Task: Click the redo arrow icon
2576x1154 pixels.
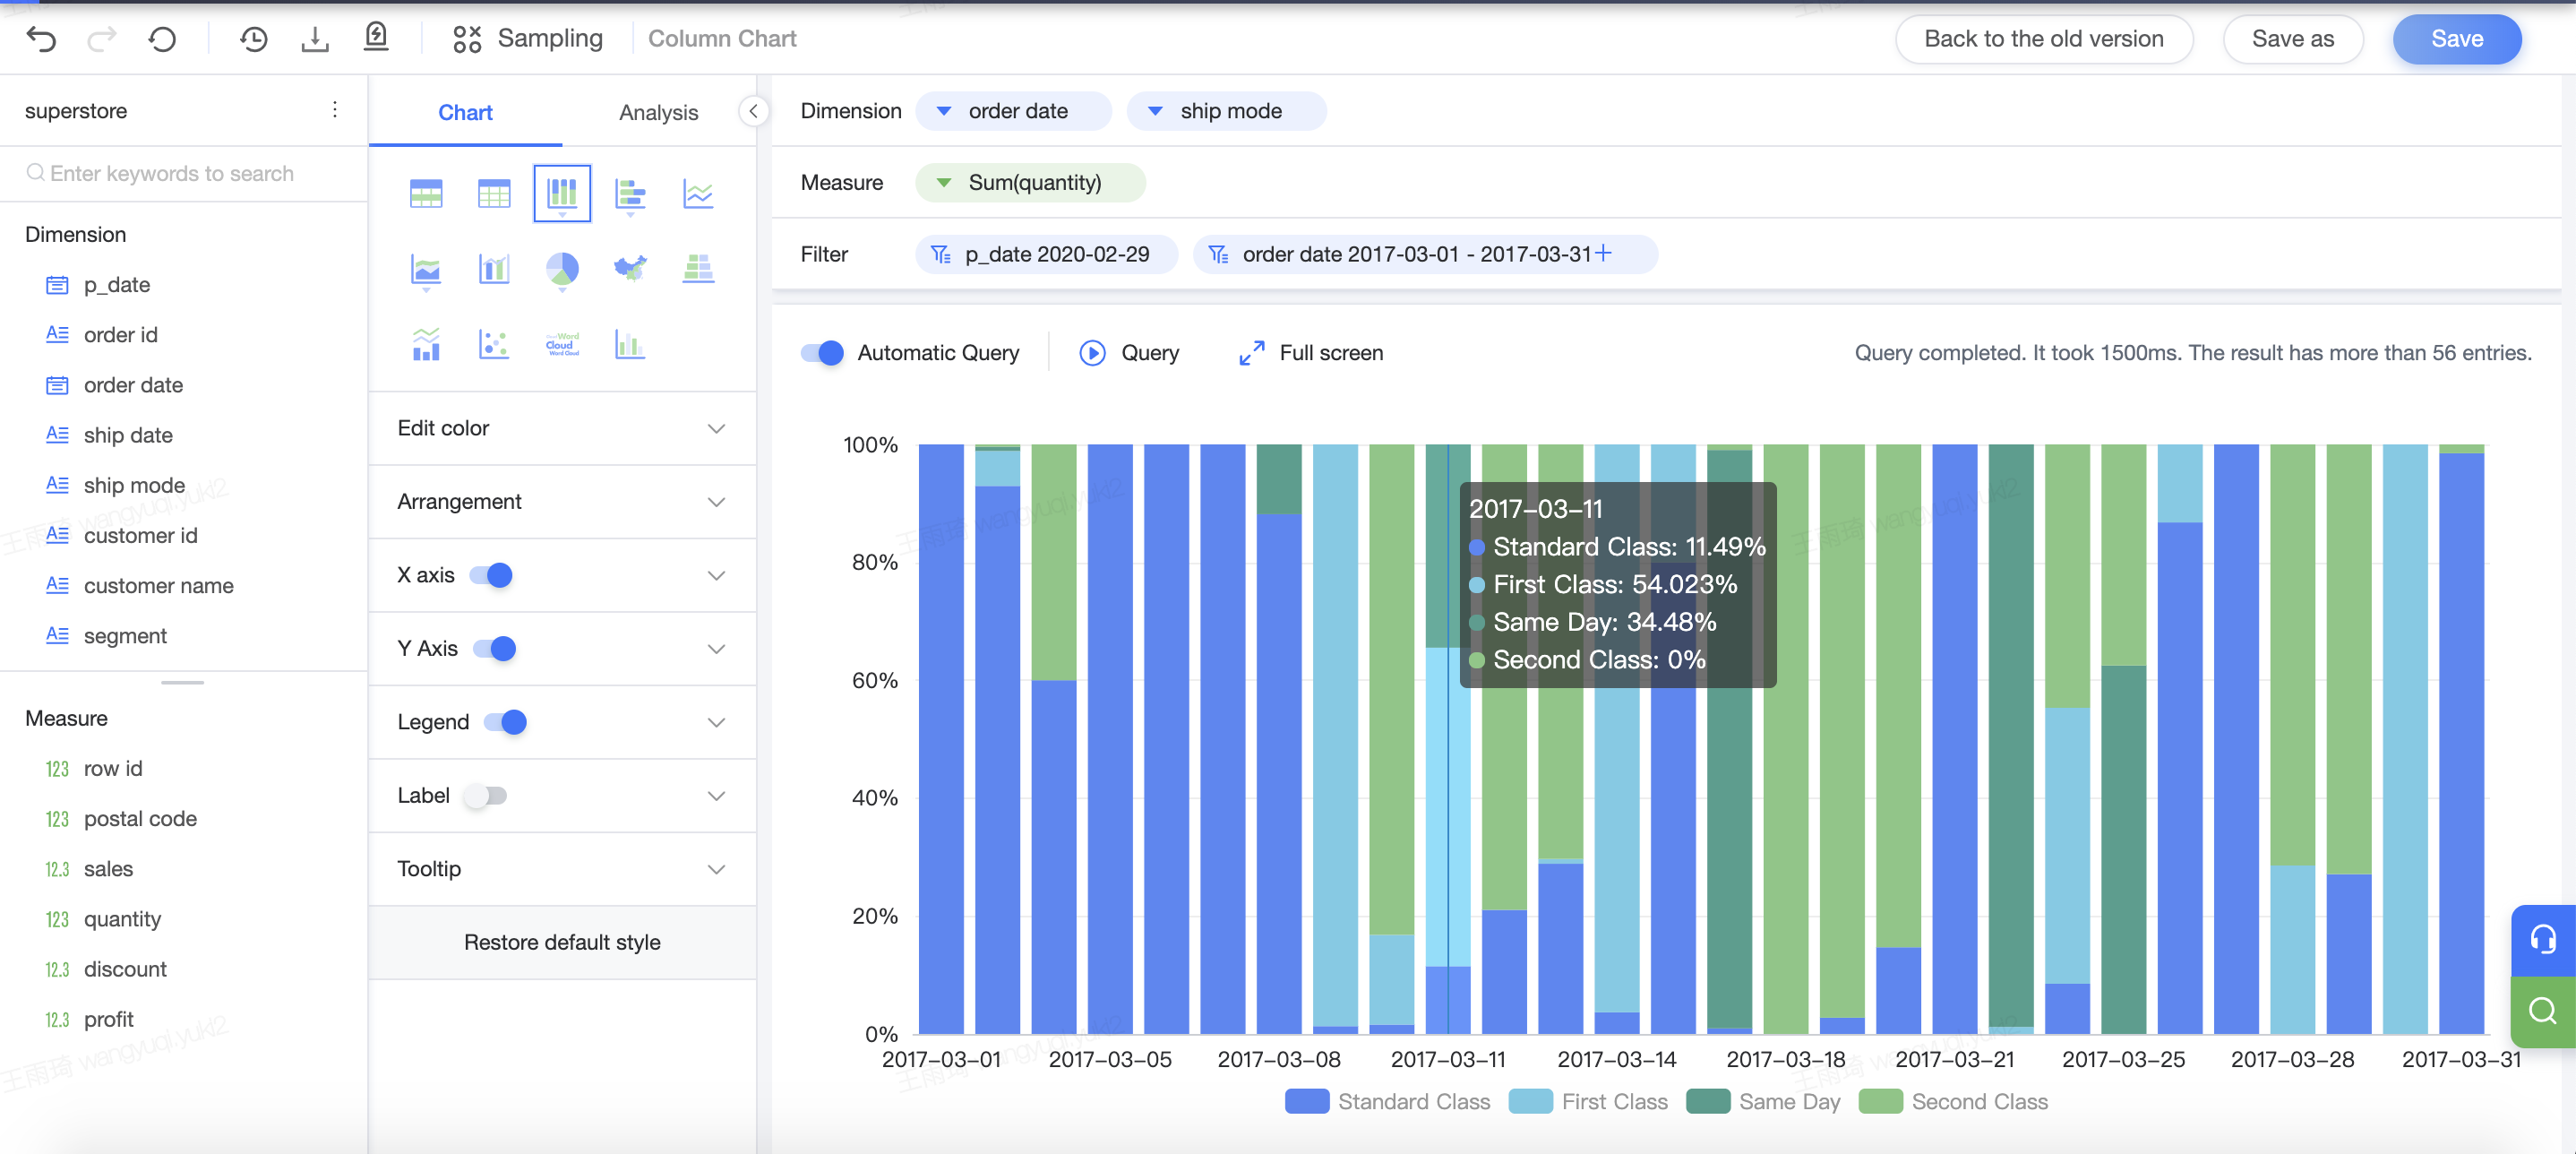Action: click(x=102, y=39)
